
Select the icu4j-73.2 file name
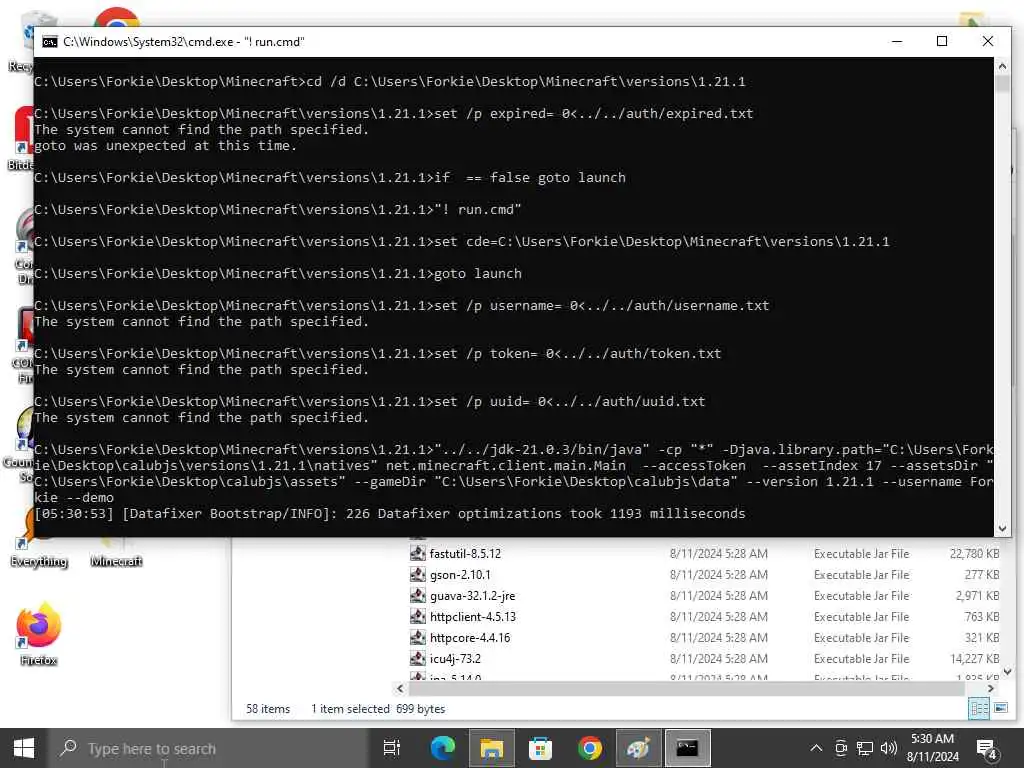[x=455, y=658]
